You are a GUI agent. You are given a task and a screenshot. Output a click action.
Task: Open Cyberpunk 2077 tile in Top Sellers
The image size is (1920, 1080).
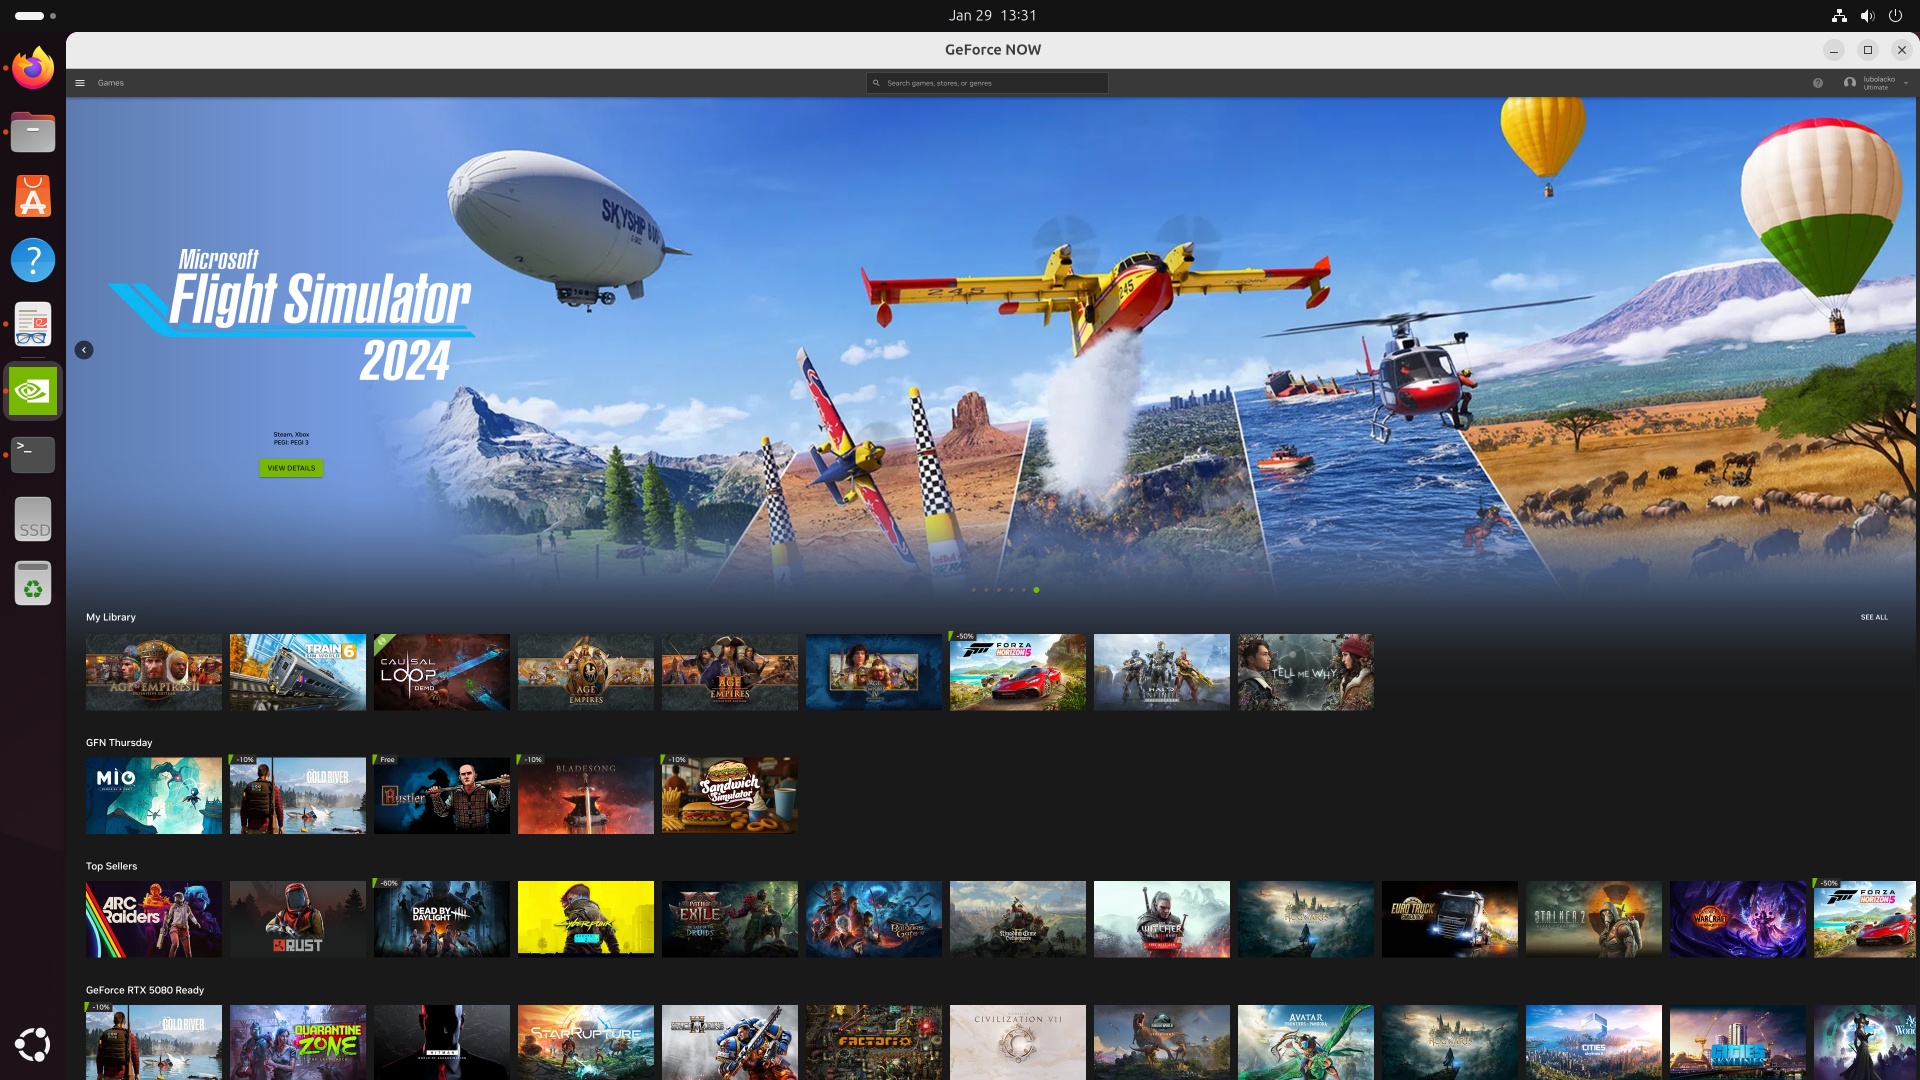point(586,919)
